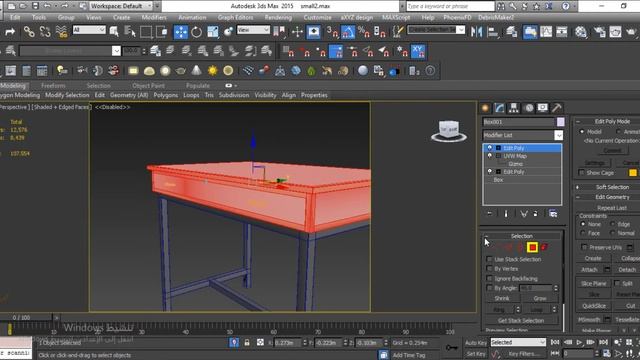
Task: Select the Select and Move tool
Action: click(180, 32)
